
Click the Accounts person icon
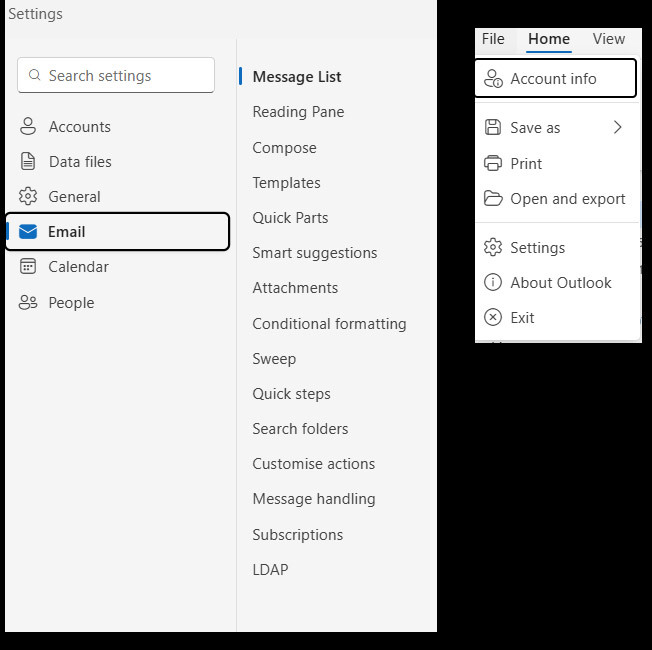[28, 126]
